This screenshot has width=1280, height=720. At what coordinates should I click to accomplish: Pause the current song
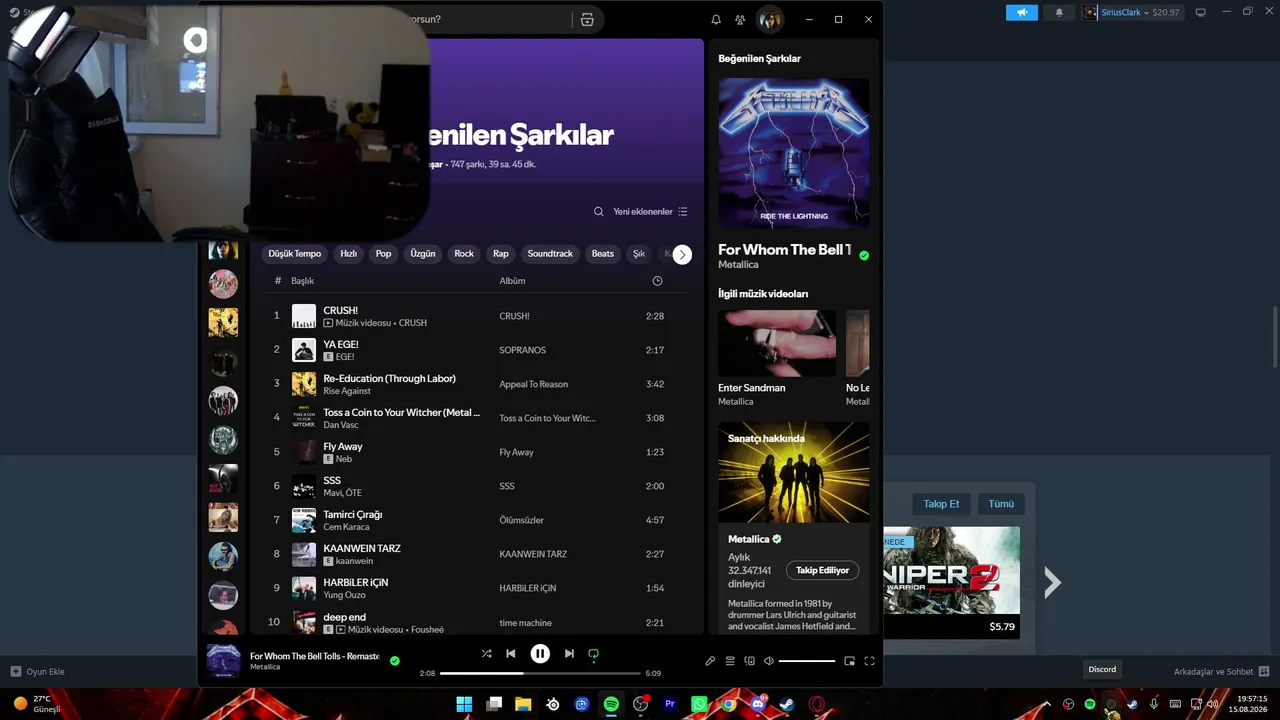tap(540, 654)
